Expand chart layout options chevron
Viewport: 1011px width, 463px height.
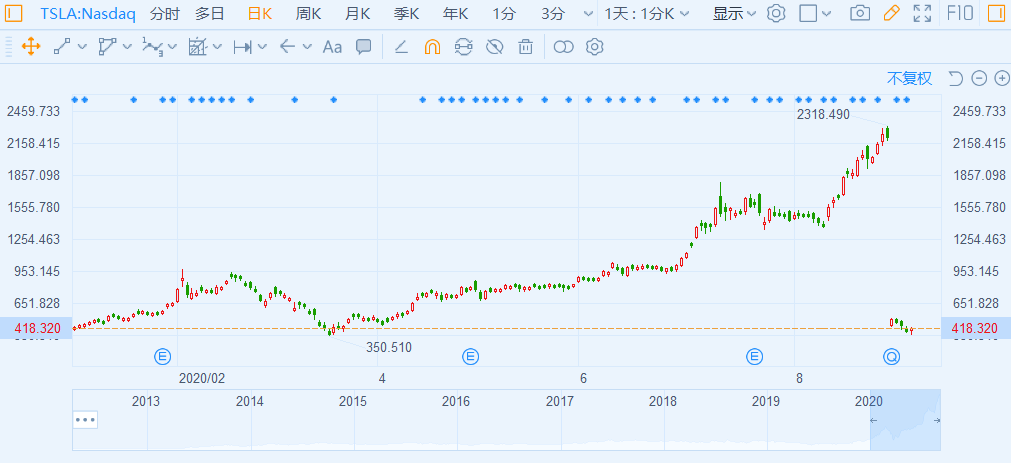[x=827, y=14]
